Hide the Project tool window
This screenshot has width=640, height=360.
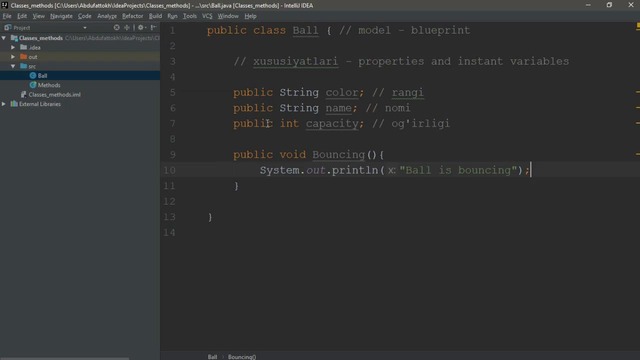click(153, 27)
